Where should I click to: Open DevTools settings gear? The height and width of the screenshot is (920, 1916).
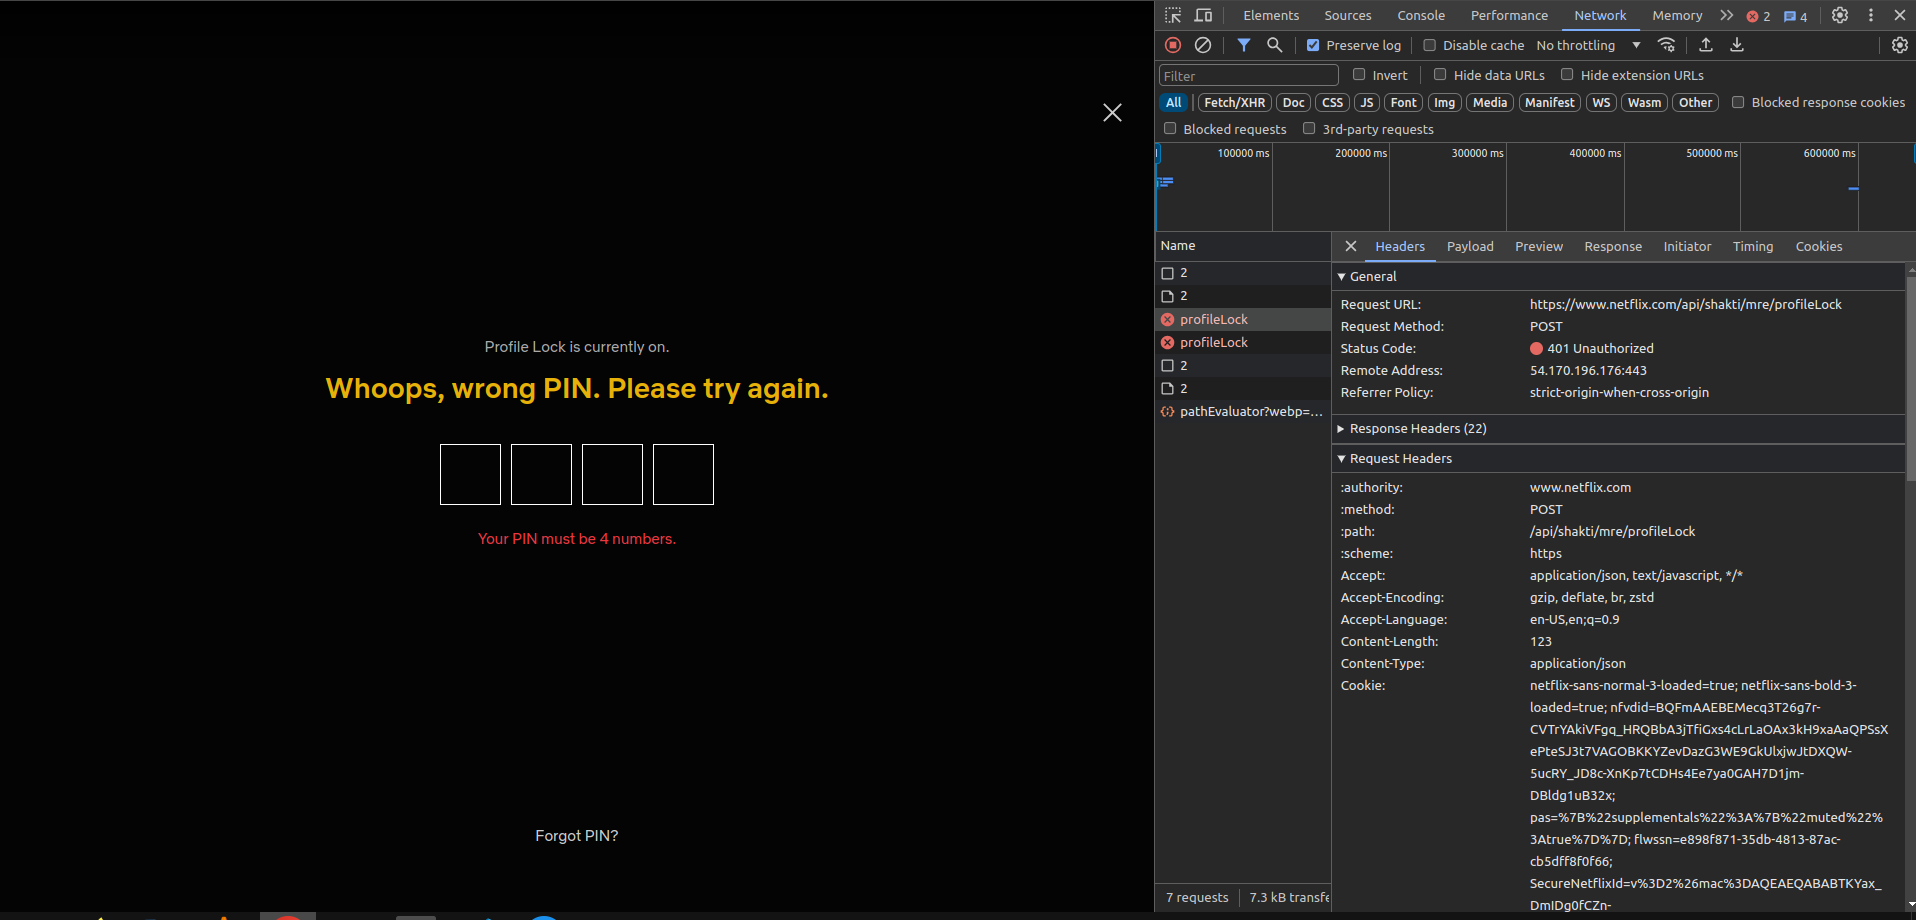tap(1840, 15)
